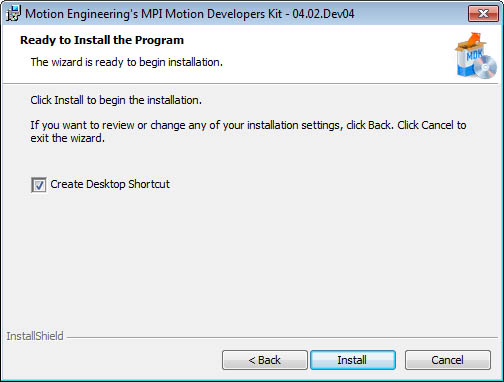Click the wizard is ready subtitle text
The width and height of the screenshot is (504, 382).
(x=127, y=62)
